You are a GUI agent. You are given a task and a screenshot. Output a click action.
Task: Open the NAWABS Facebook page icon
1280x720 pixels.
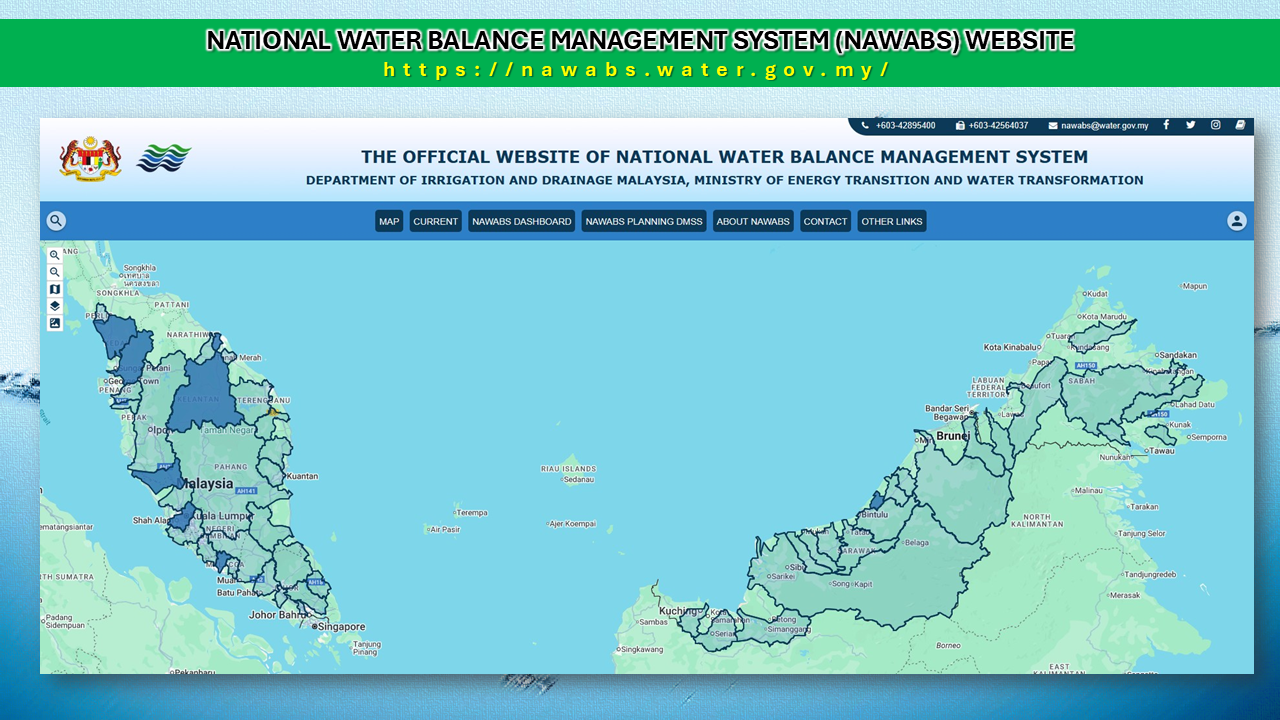click(1166, 125)
